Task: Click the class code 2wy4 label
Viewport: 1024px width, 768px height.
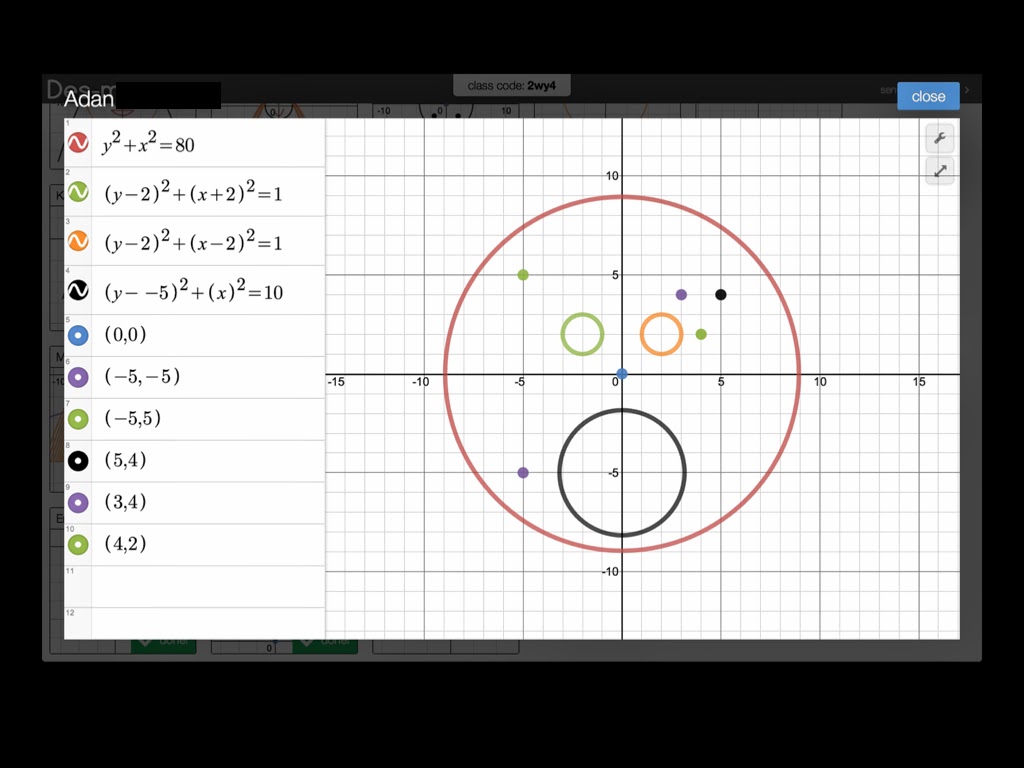Action: [512, 85]
